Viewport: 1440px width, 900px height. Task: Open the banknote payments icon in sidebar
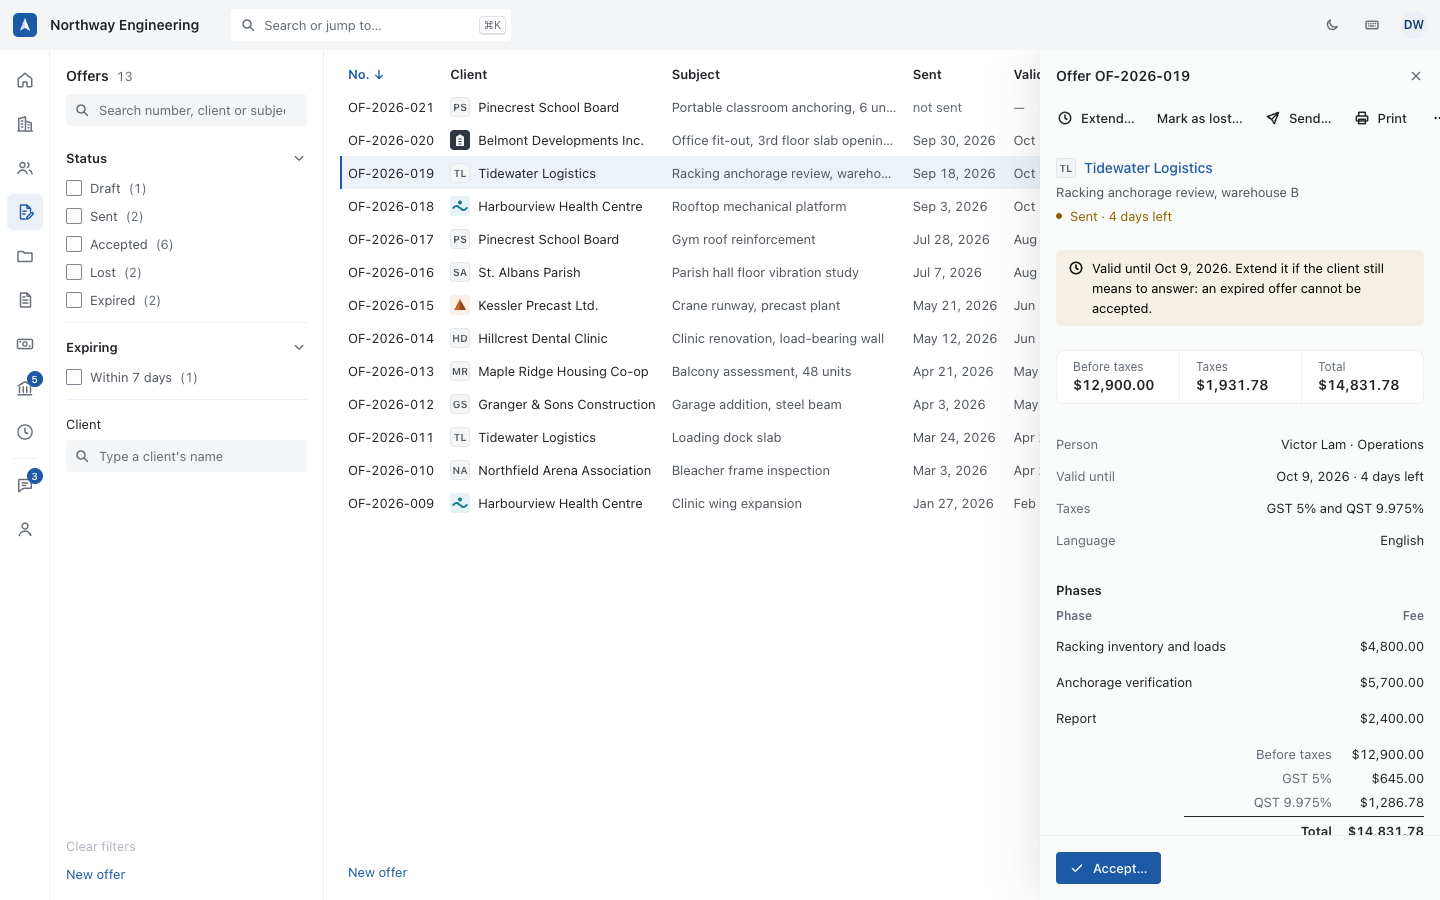(x=25, y=344)
